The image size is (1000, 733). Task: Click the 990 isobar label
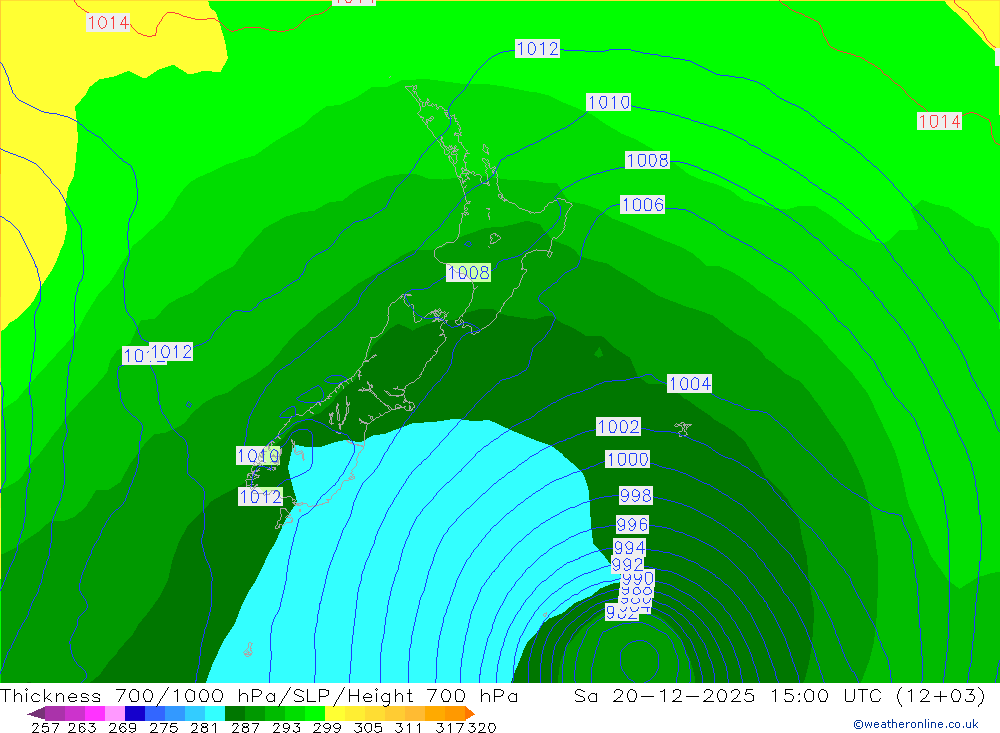click(638, 579)
